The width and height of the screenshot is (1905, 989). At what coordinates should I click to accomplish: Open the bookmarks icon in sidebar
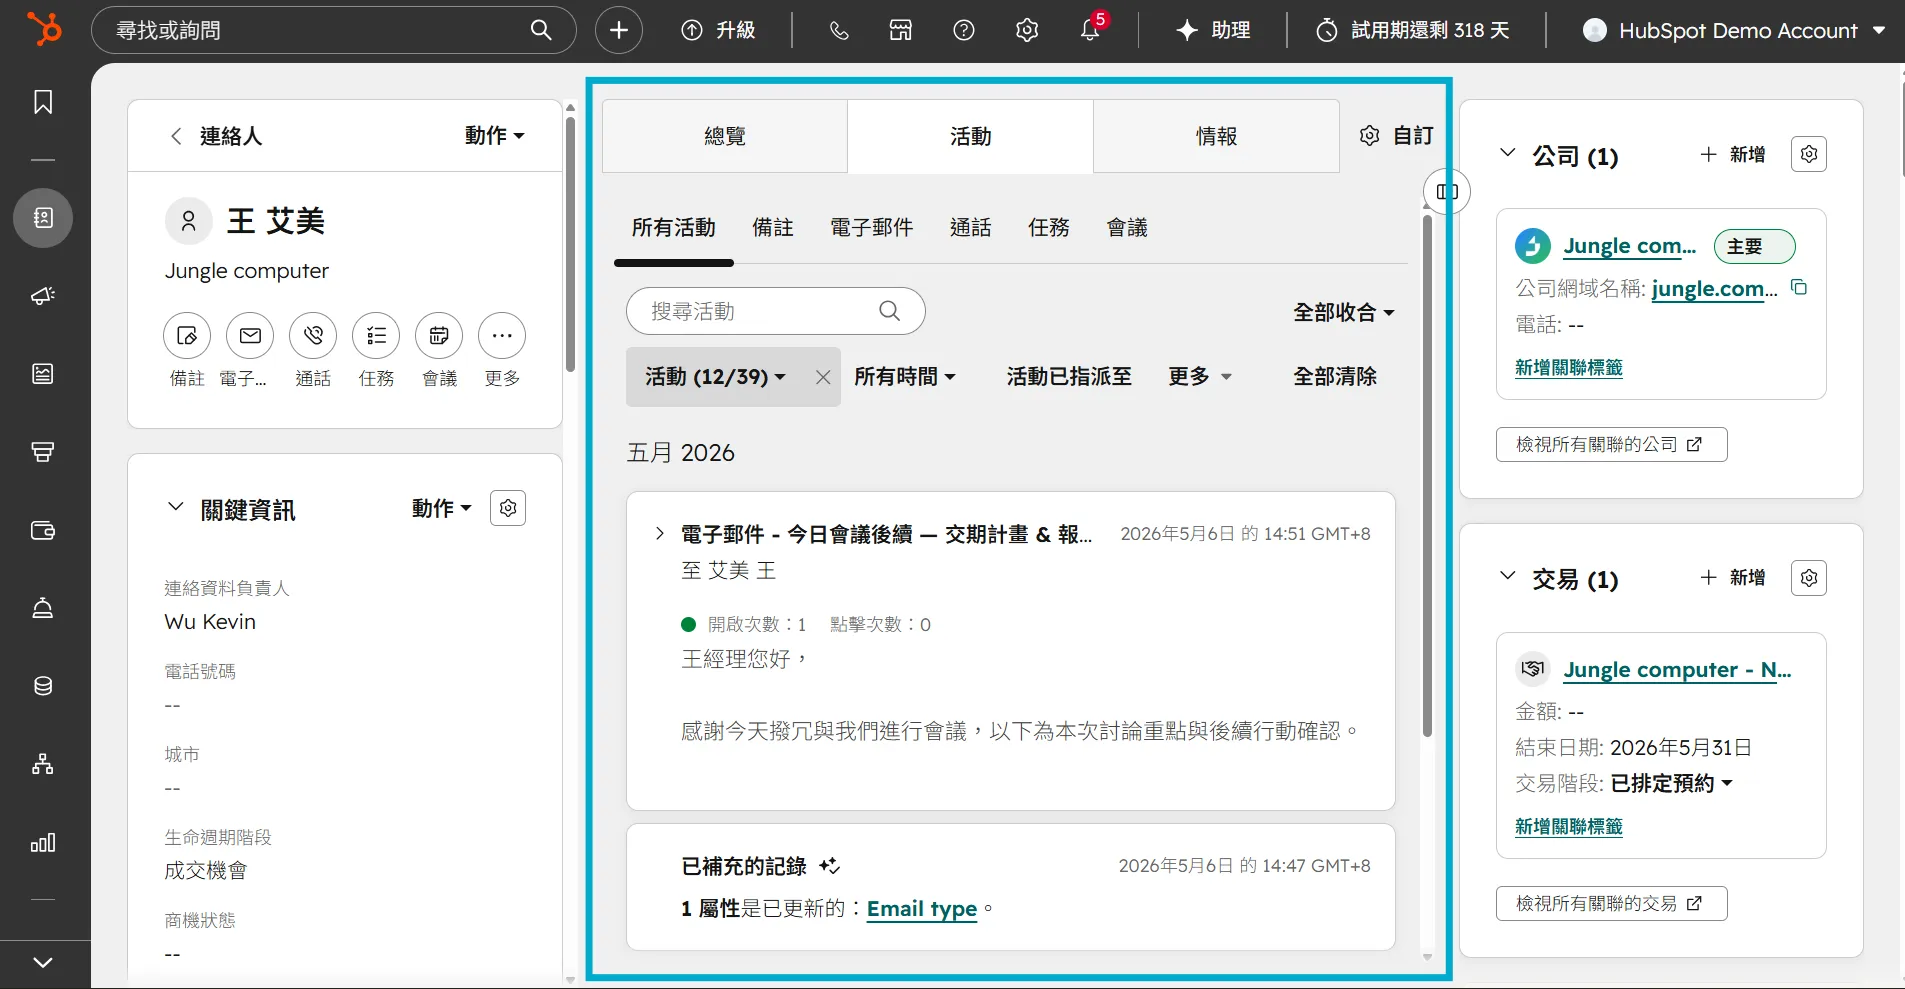click(43, 102)
